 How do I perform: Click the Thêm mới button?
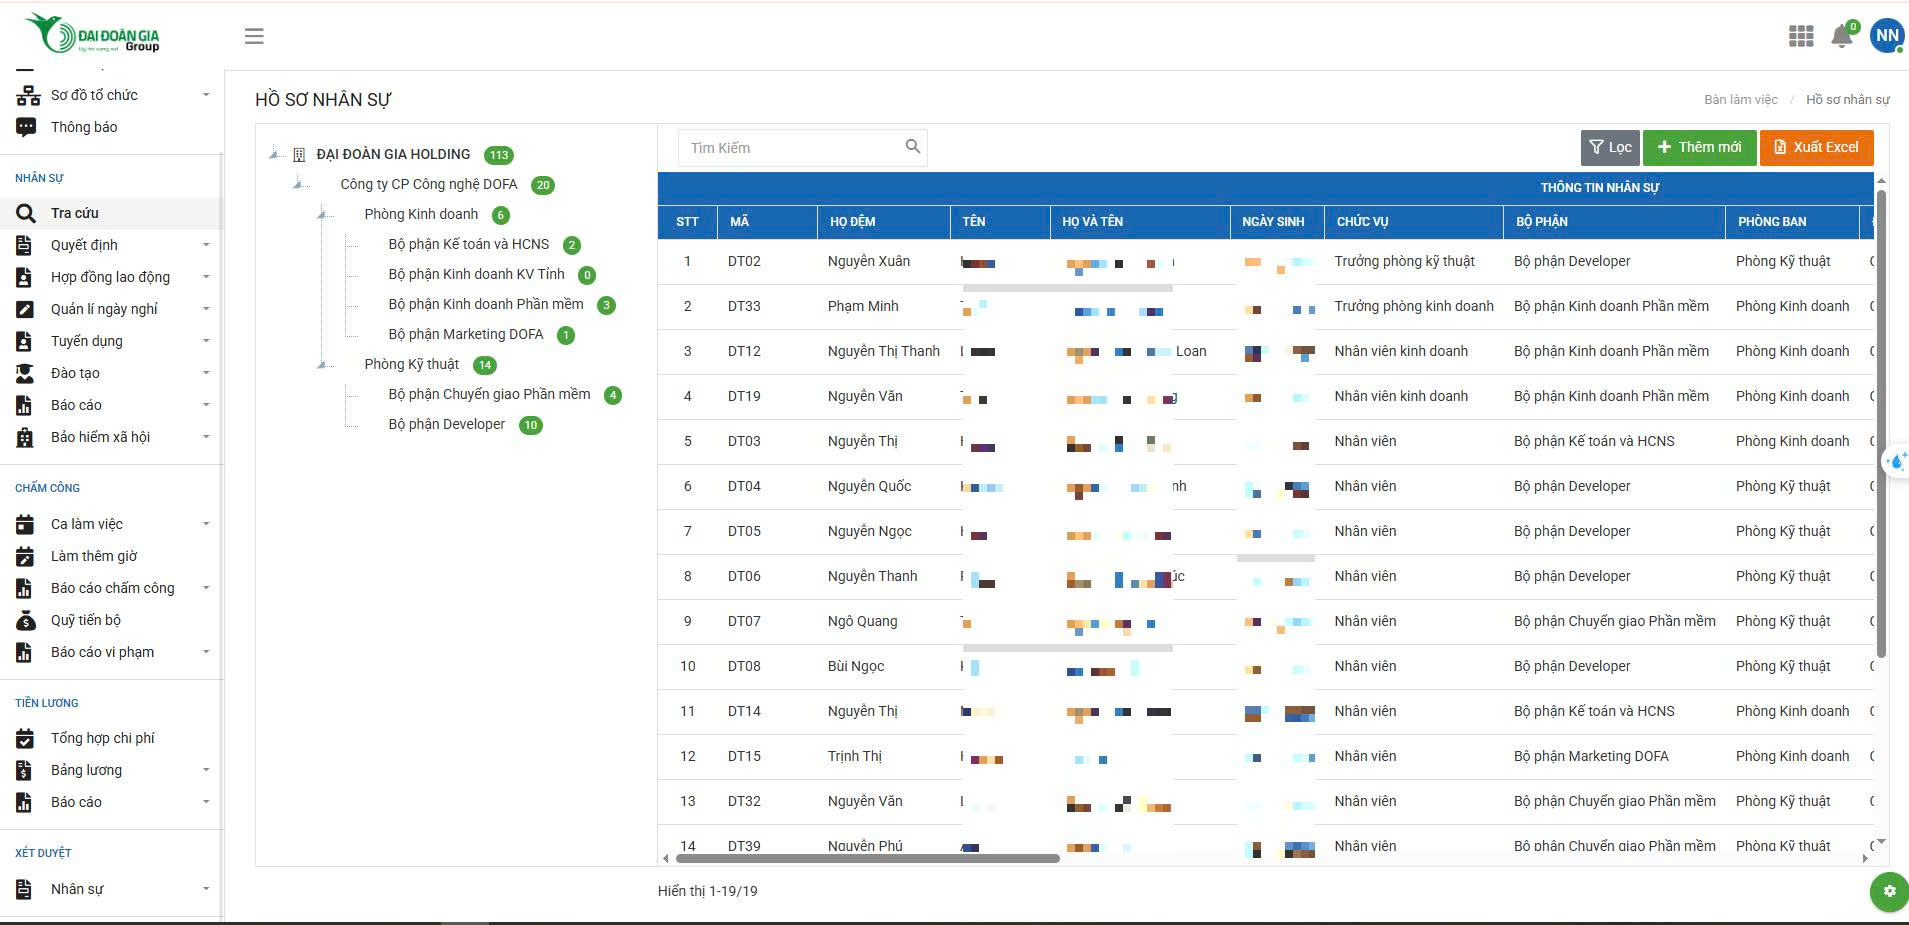[x=1699, y=147]
